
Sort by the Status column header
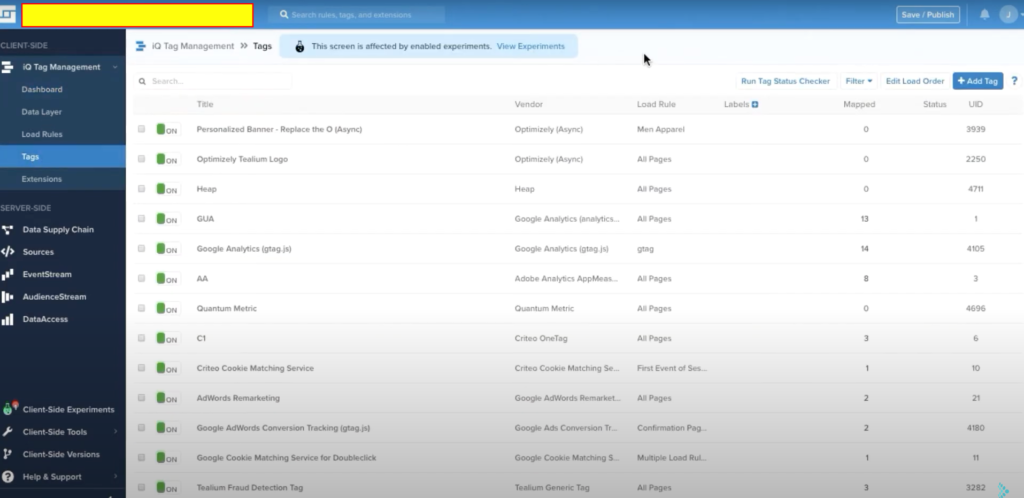[935, 104]
